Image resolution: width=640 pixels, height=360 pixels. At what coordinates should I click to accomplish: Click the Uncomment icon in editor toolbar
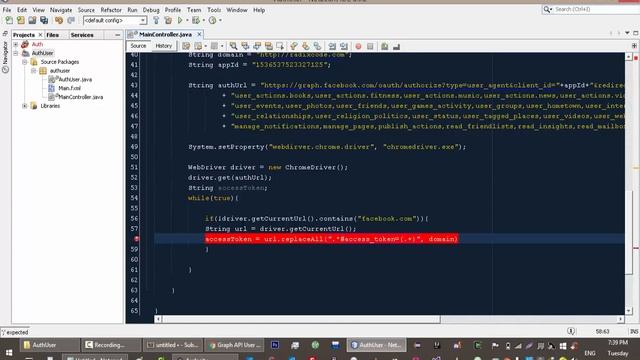tap(396, 46)
